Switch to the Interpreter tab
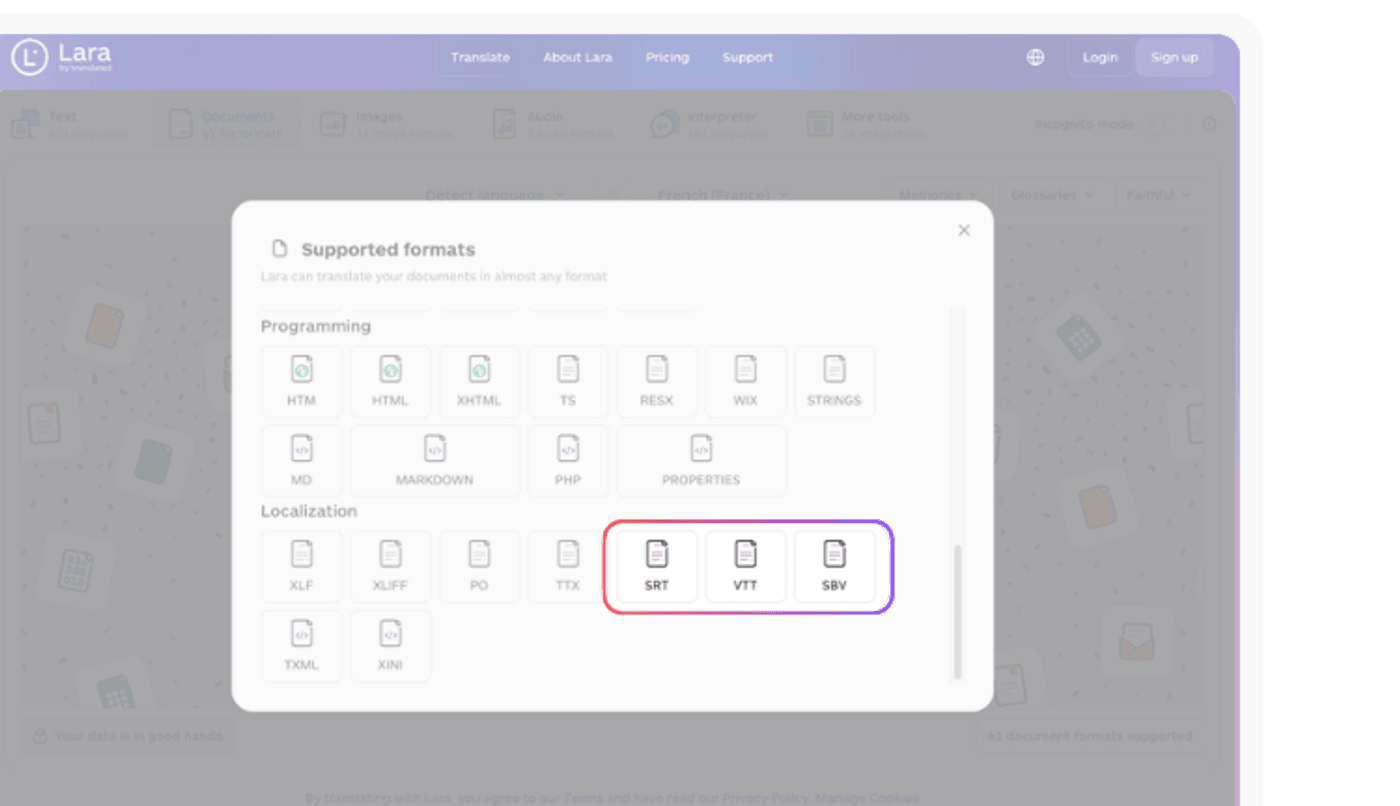Image resolution: width=1400 pixels, height=806 pixels. [x=711, y=125]
